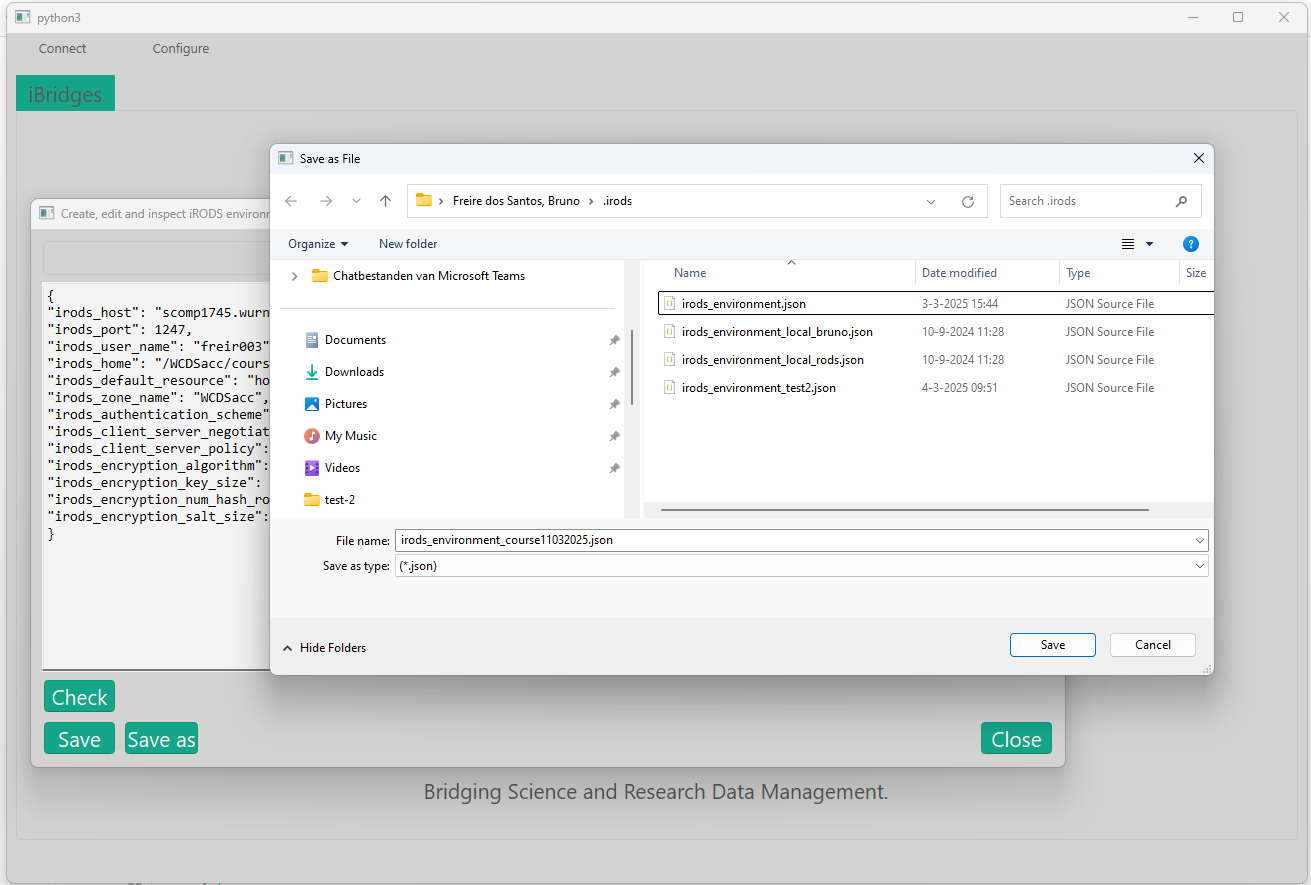Click the date 4-3-2025 09:51

[x=959, y=388]
